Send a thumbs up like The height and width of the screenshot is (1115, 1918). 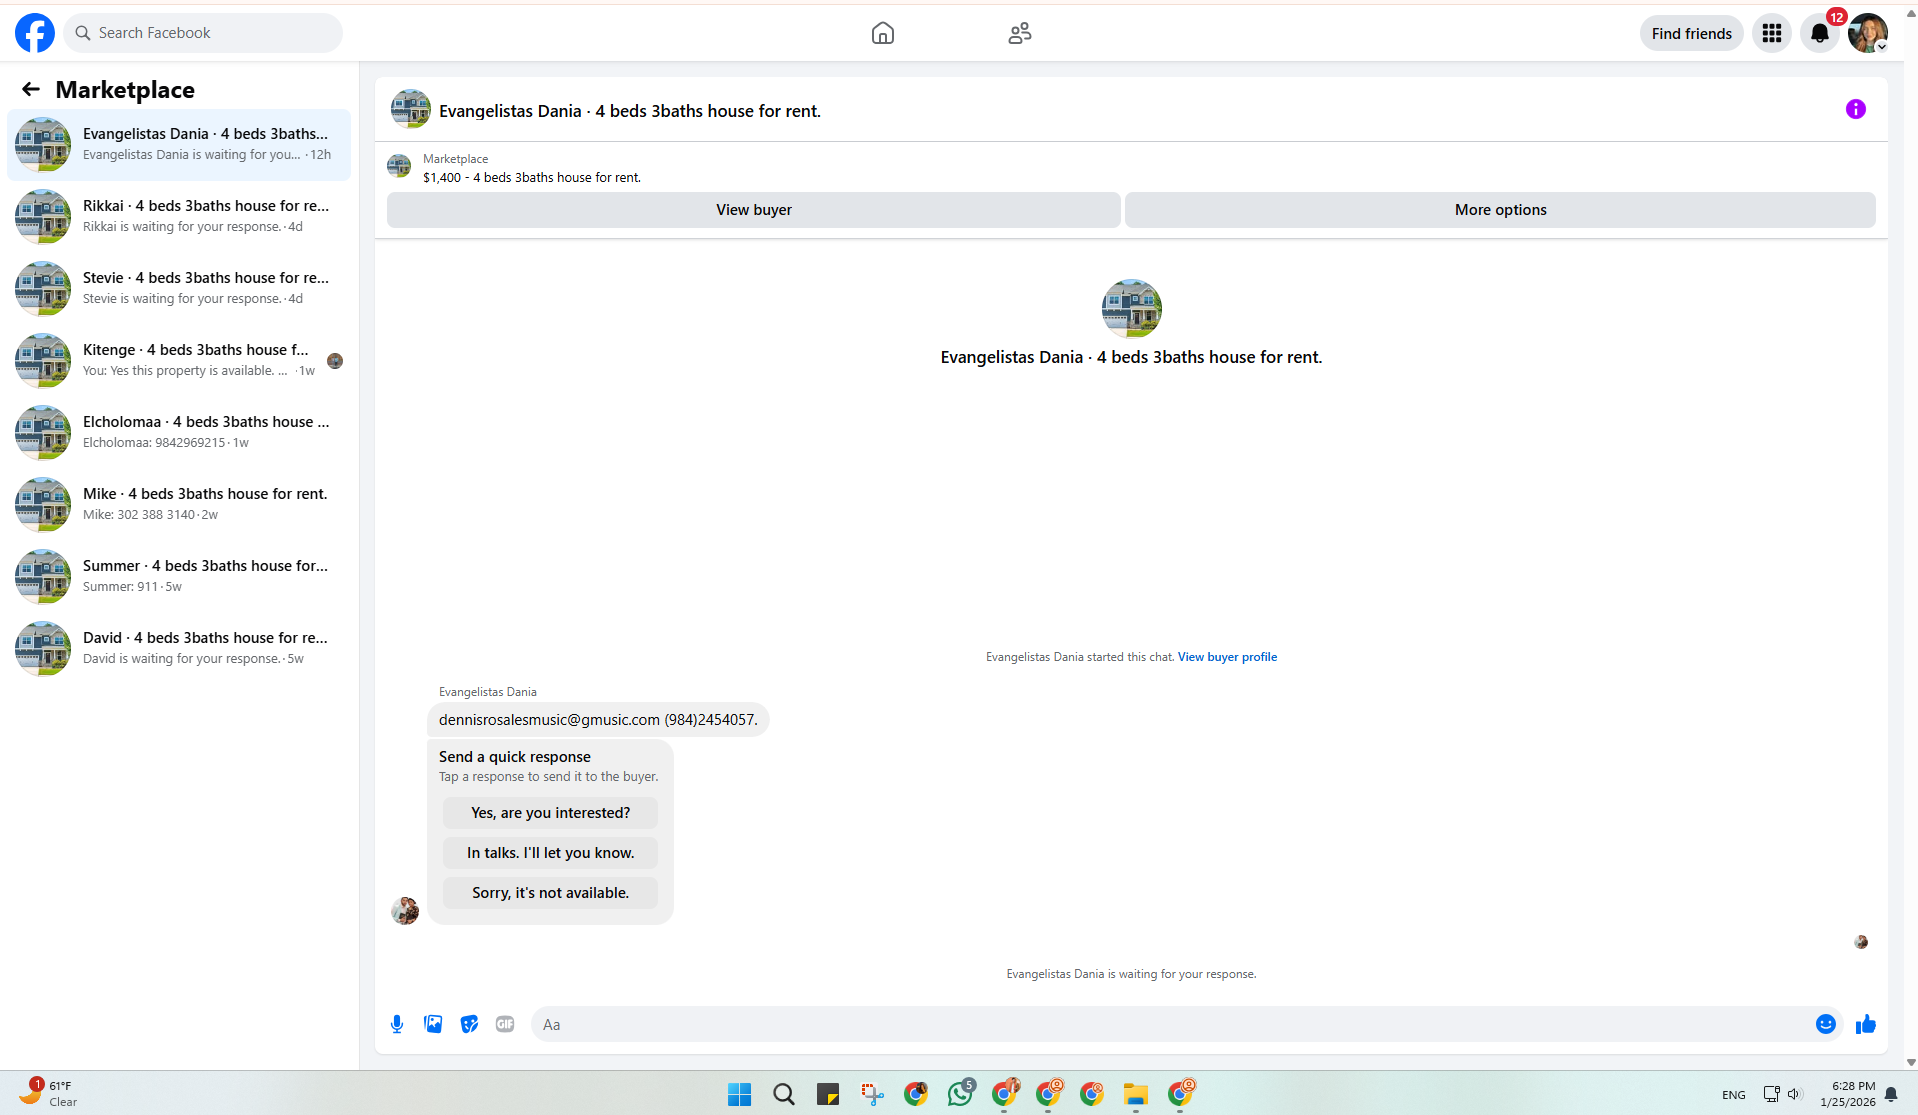point(1865,1024)
